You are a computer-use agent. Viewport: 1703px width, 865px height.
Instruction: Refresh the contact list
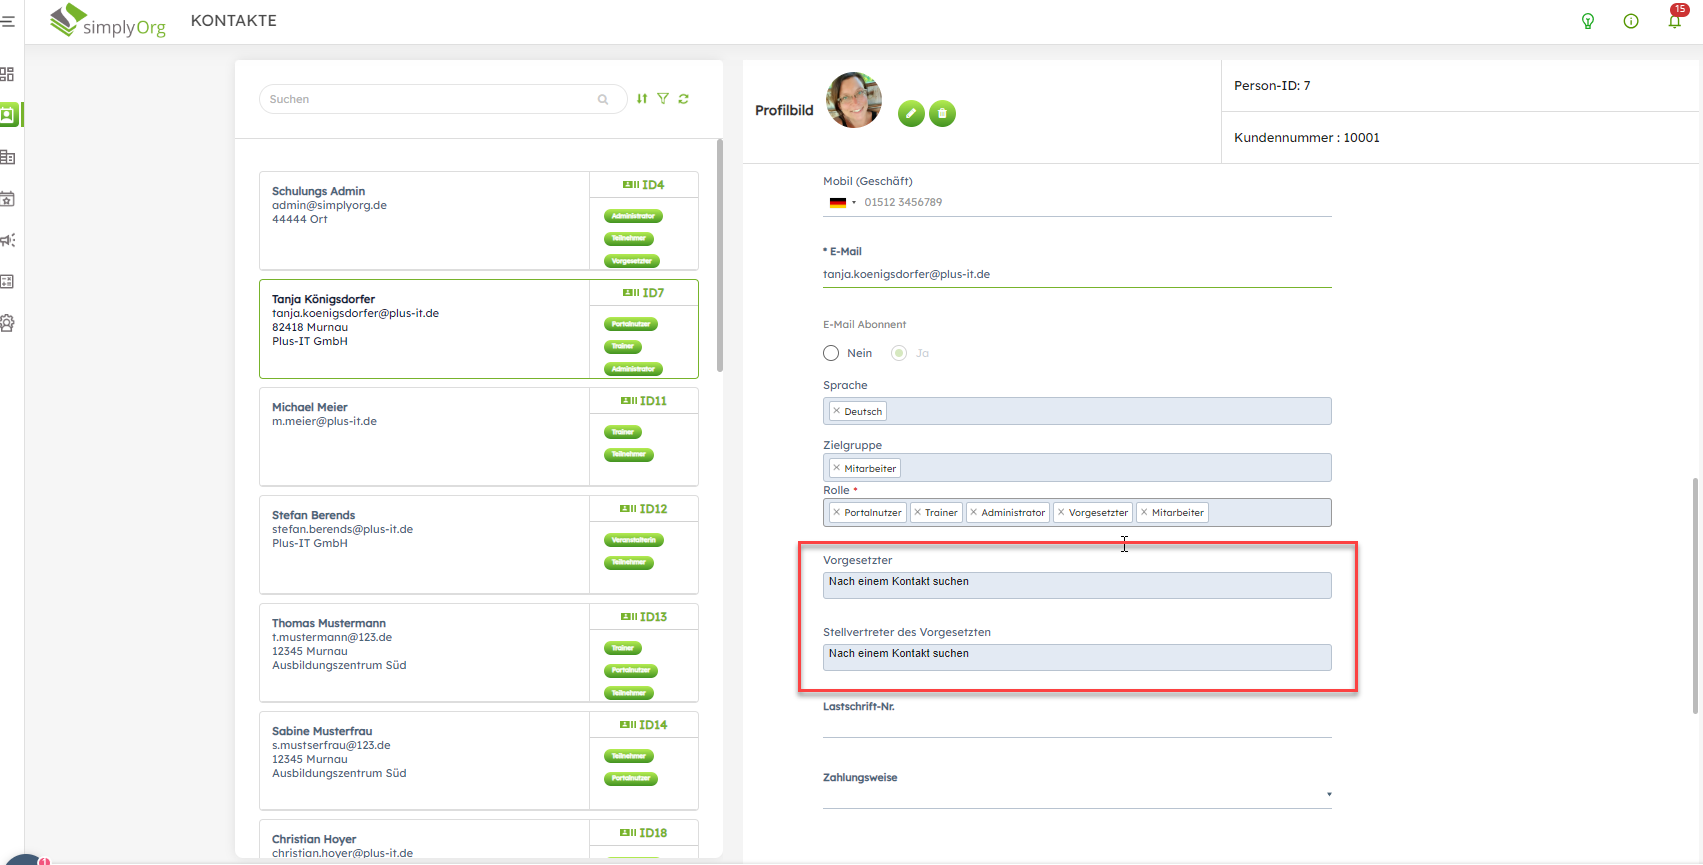click(684, 99)
